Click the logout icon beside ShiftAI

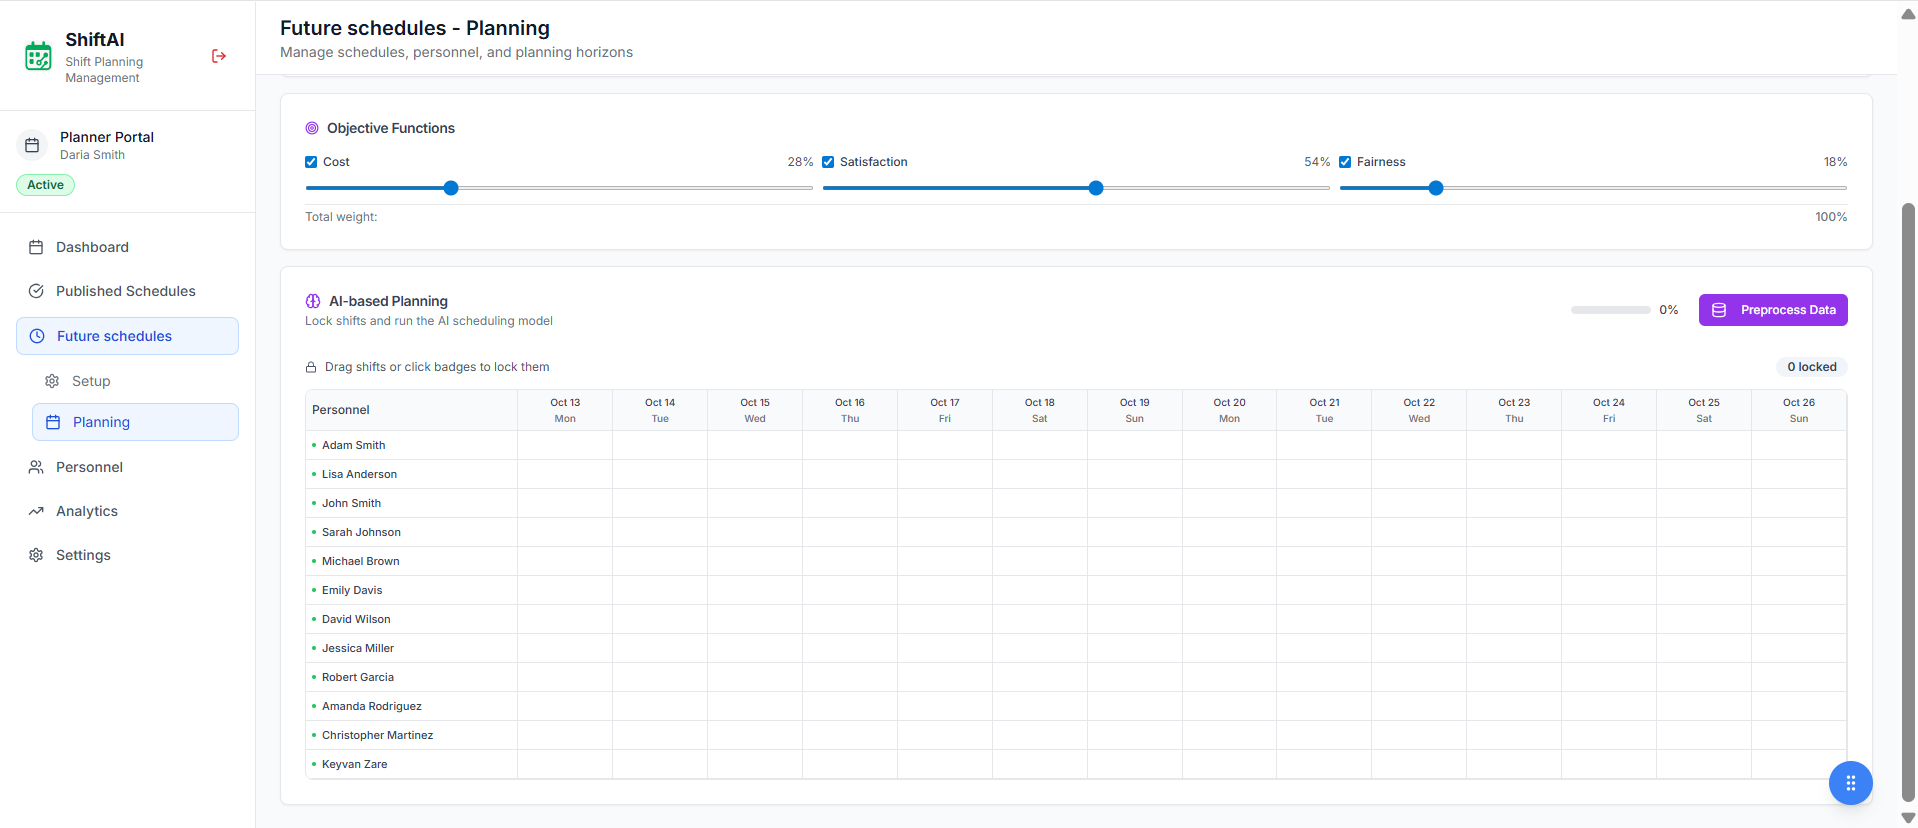coord(219,56)
